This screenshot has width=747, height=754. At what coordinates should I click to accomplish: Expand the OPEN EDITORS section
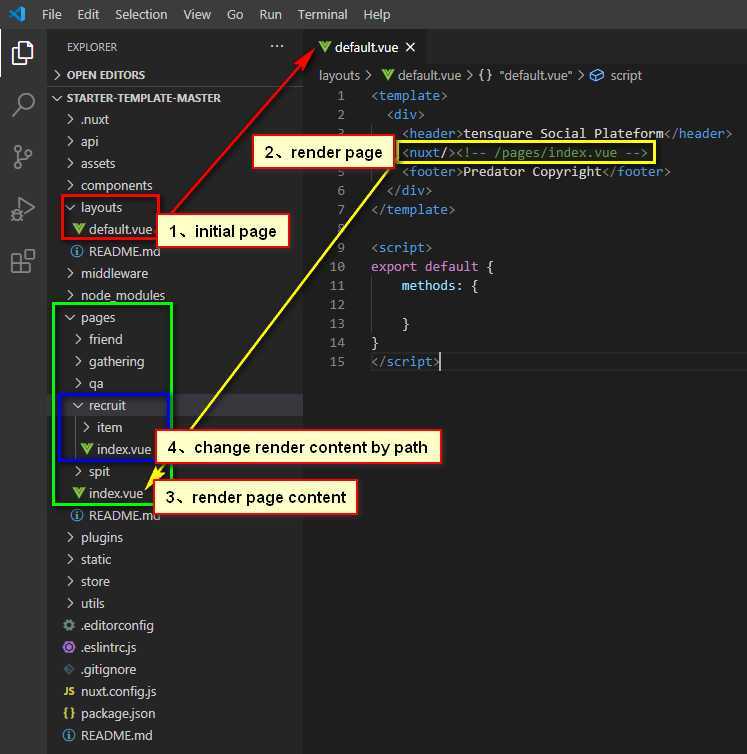[x=176, y=75]
